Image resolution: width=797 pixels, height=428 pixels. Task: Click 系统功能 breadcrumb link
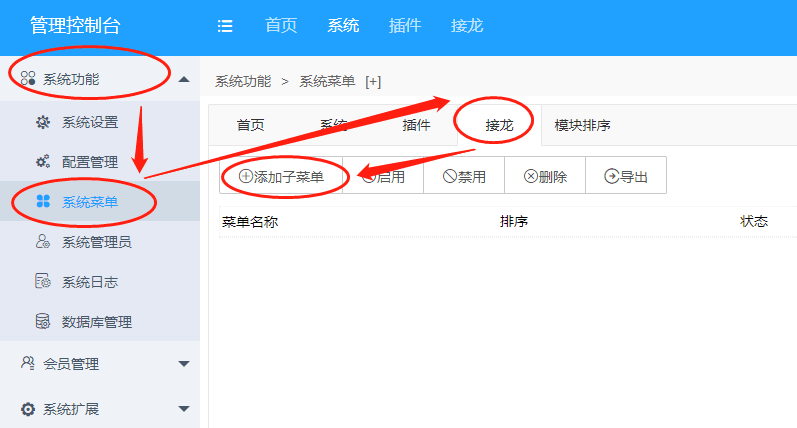coord(243,81)
